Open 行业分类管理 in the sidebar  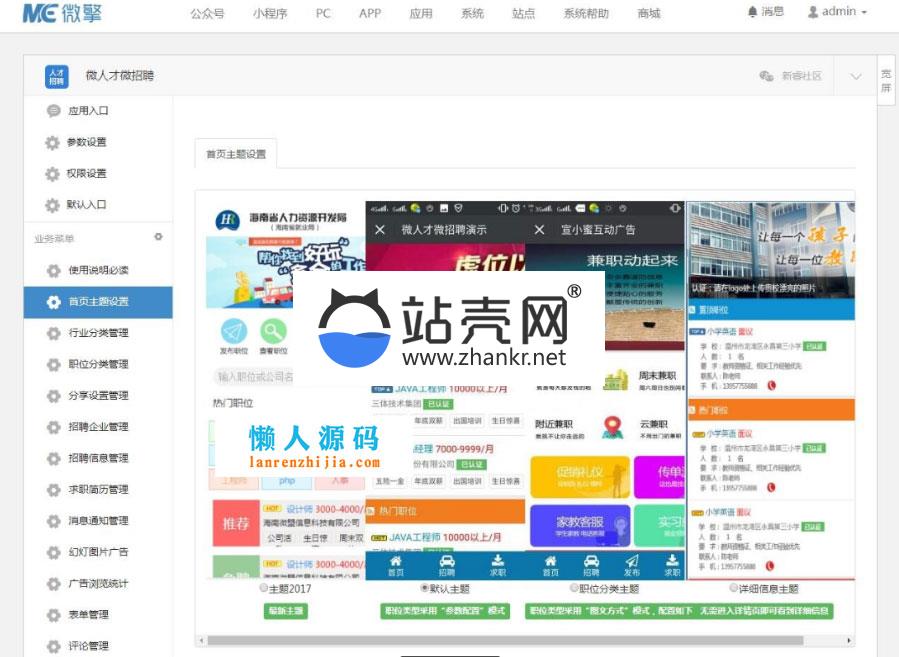(98, 333)
